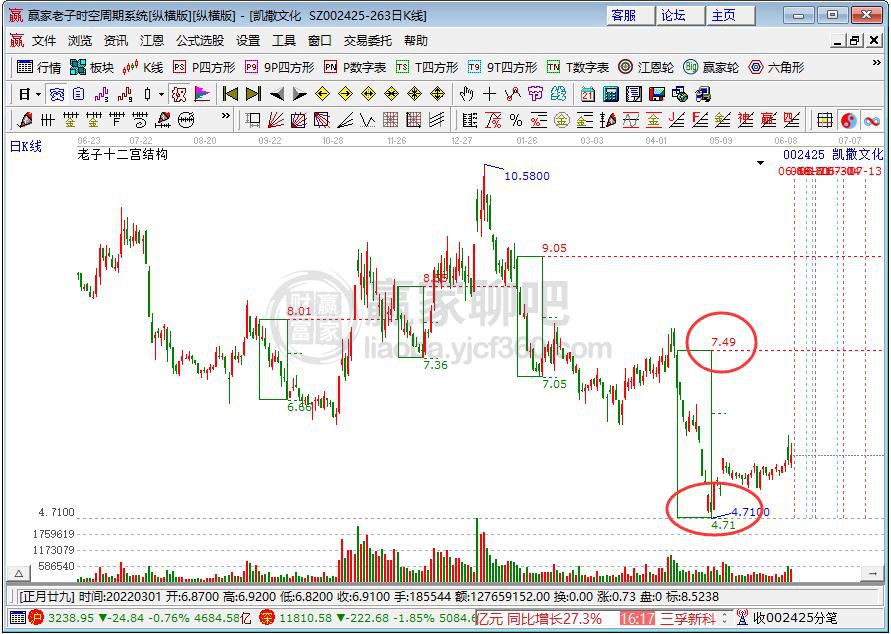Image resolution: width=891 pixels, height=634 pixels.
Task: Click the 主页 button
Action: [x=730, y=16]
